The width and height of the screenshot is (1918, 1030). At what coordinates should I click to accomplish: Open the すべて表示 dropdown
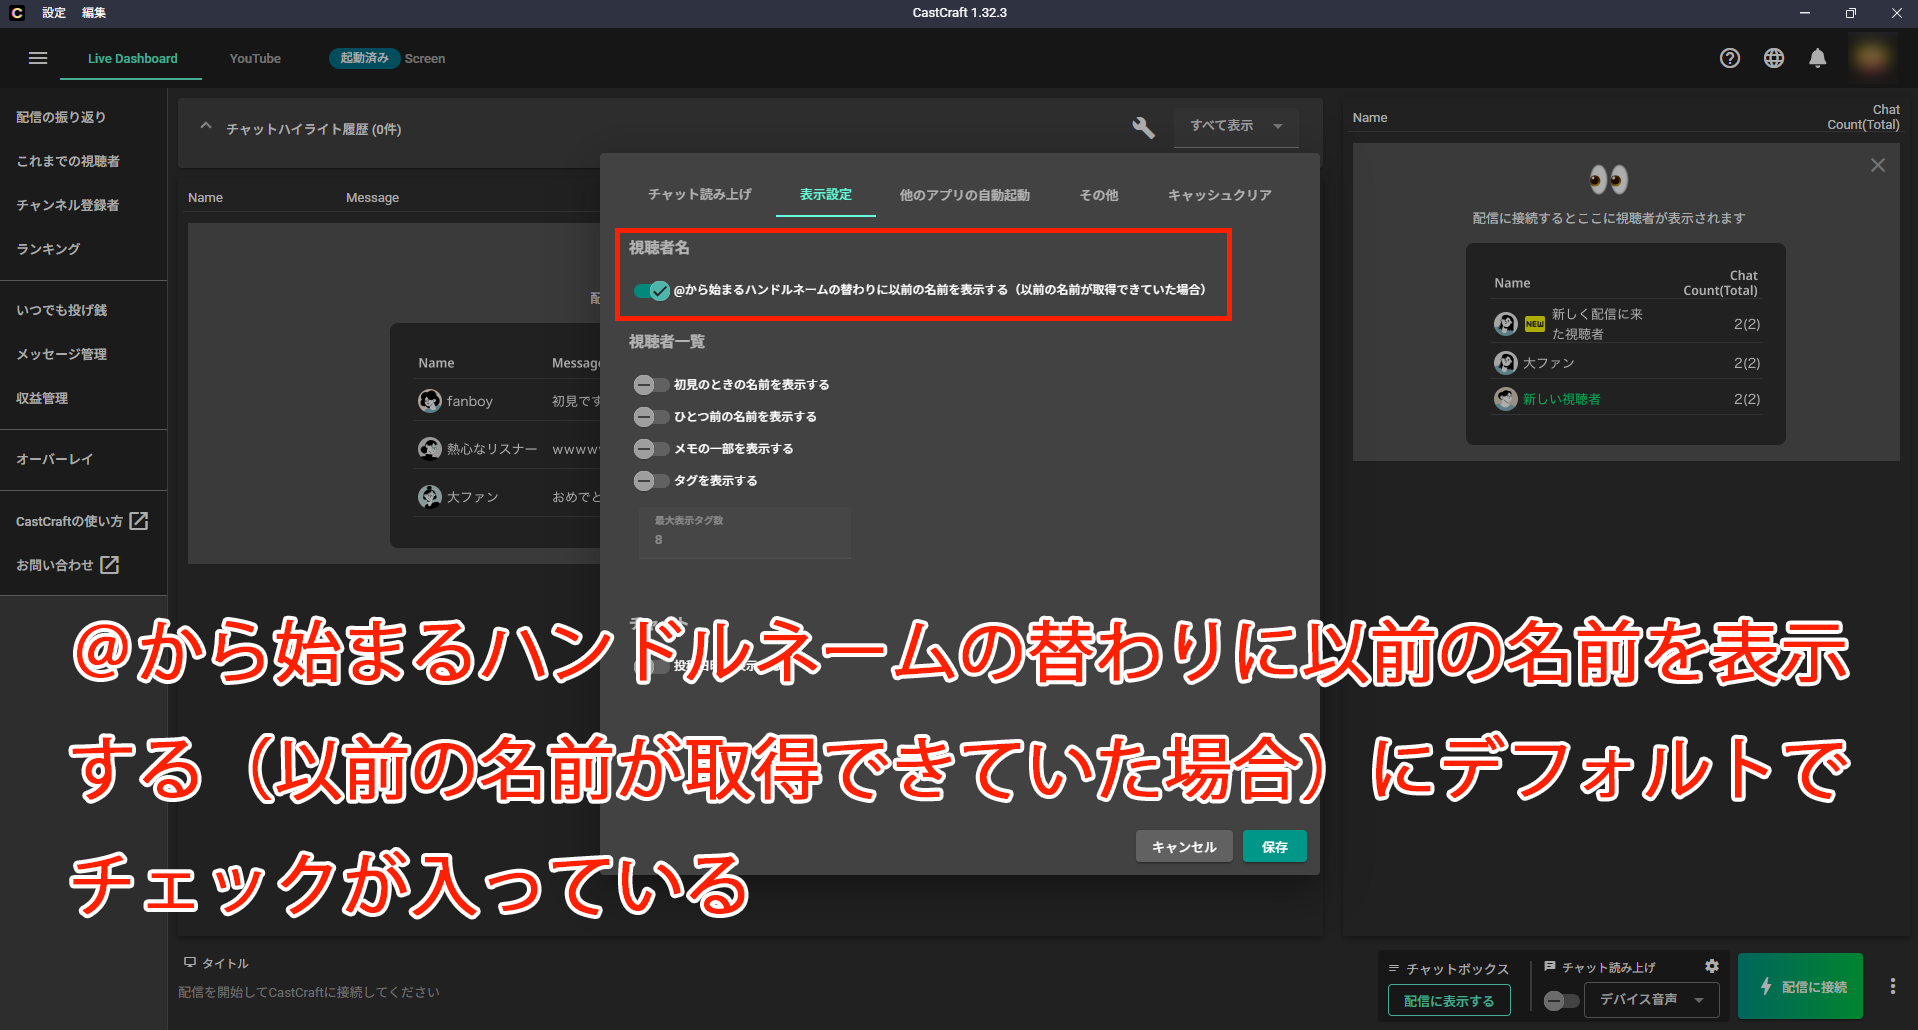coord(1236,126)
